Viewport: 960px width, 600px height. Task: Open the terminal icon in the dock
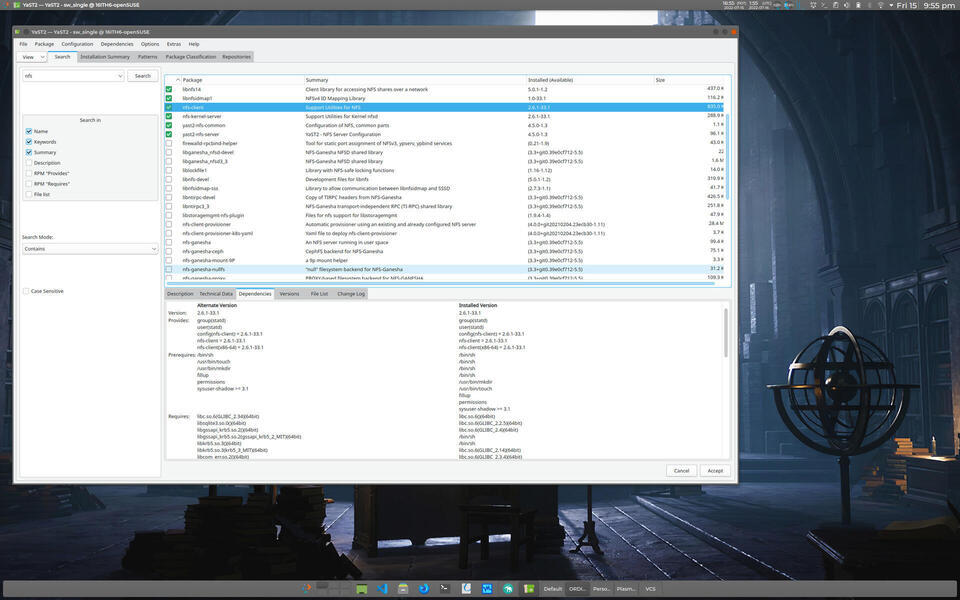tap(445, 588)
